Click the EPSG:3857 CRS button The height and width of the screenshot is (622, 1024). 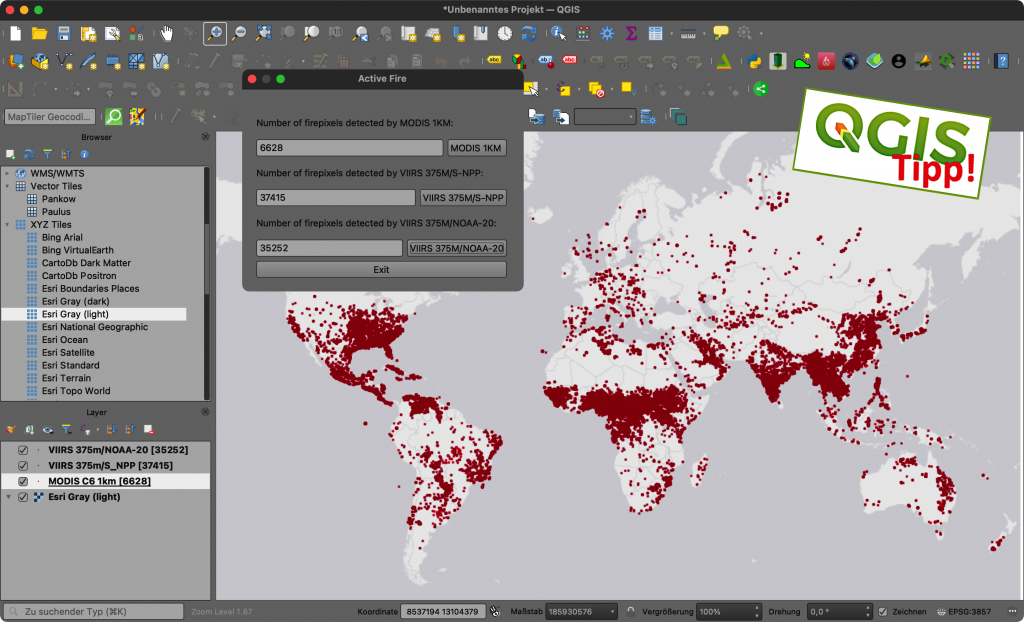click(964, 612)
